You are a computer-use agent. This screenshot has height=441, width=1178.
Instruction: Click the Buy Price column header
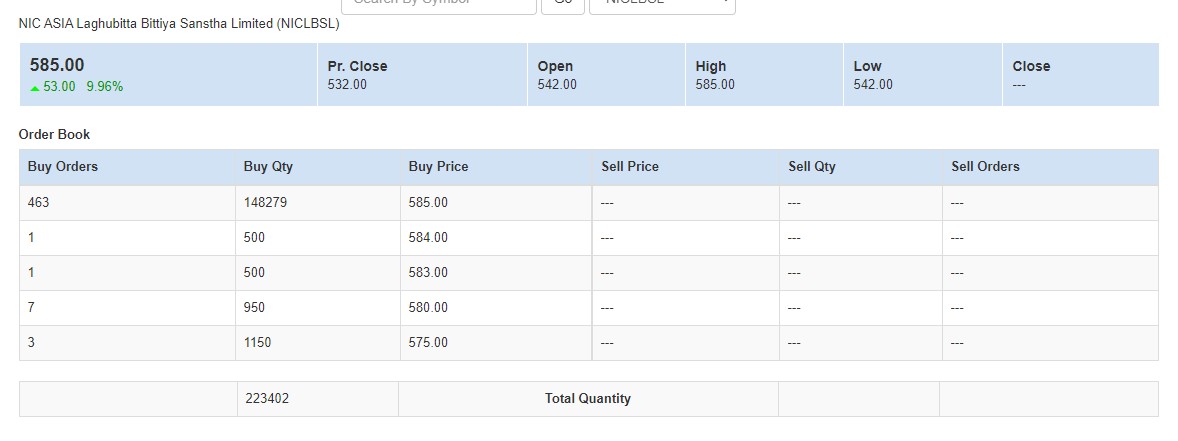tap(439, 167)
